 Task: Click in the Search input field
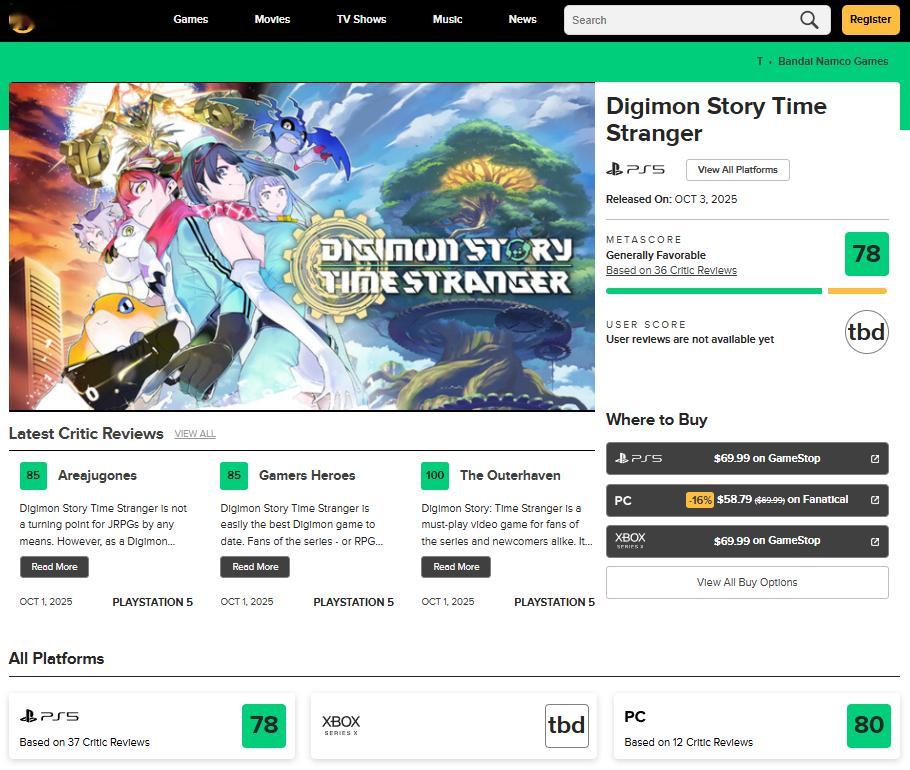[682, 20]
